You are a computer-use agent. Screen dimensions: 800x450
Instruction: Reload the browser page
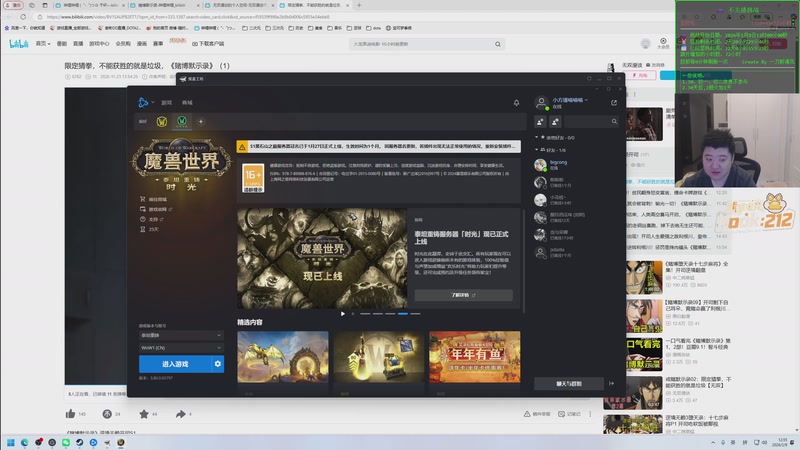(x=23, y=17)
